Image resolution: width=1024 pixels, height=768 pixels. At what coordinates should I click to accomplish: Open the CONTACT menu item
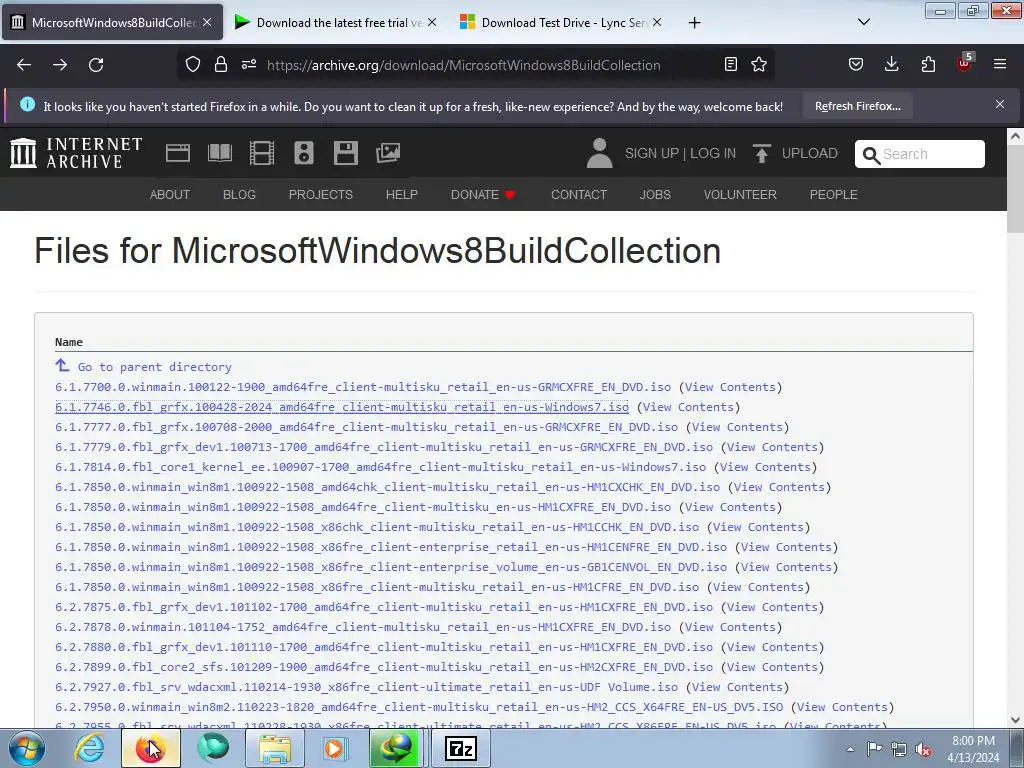tap(579, 195)
